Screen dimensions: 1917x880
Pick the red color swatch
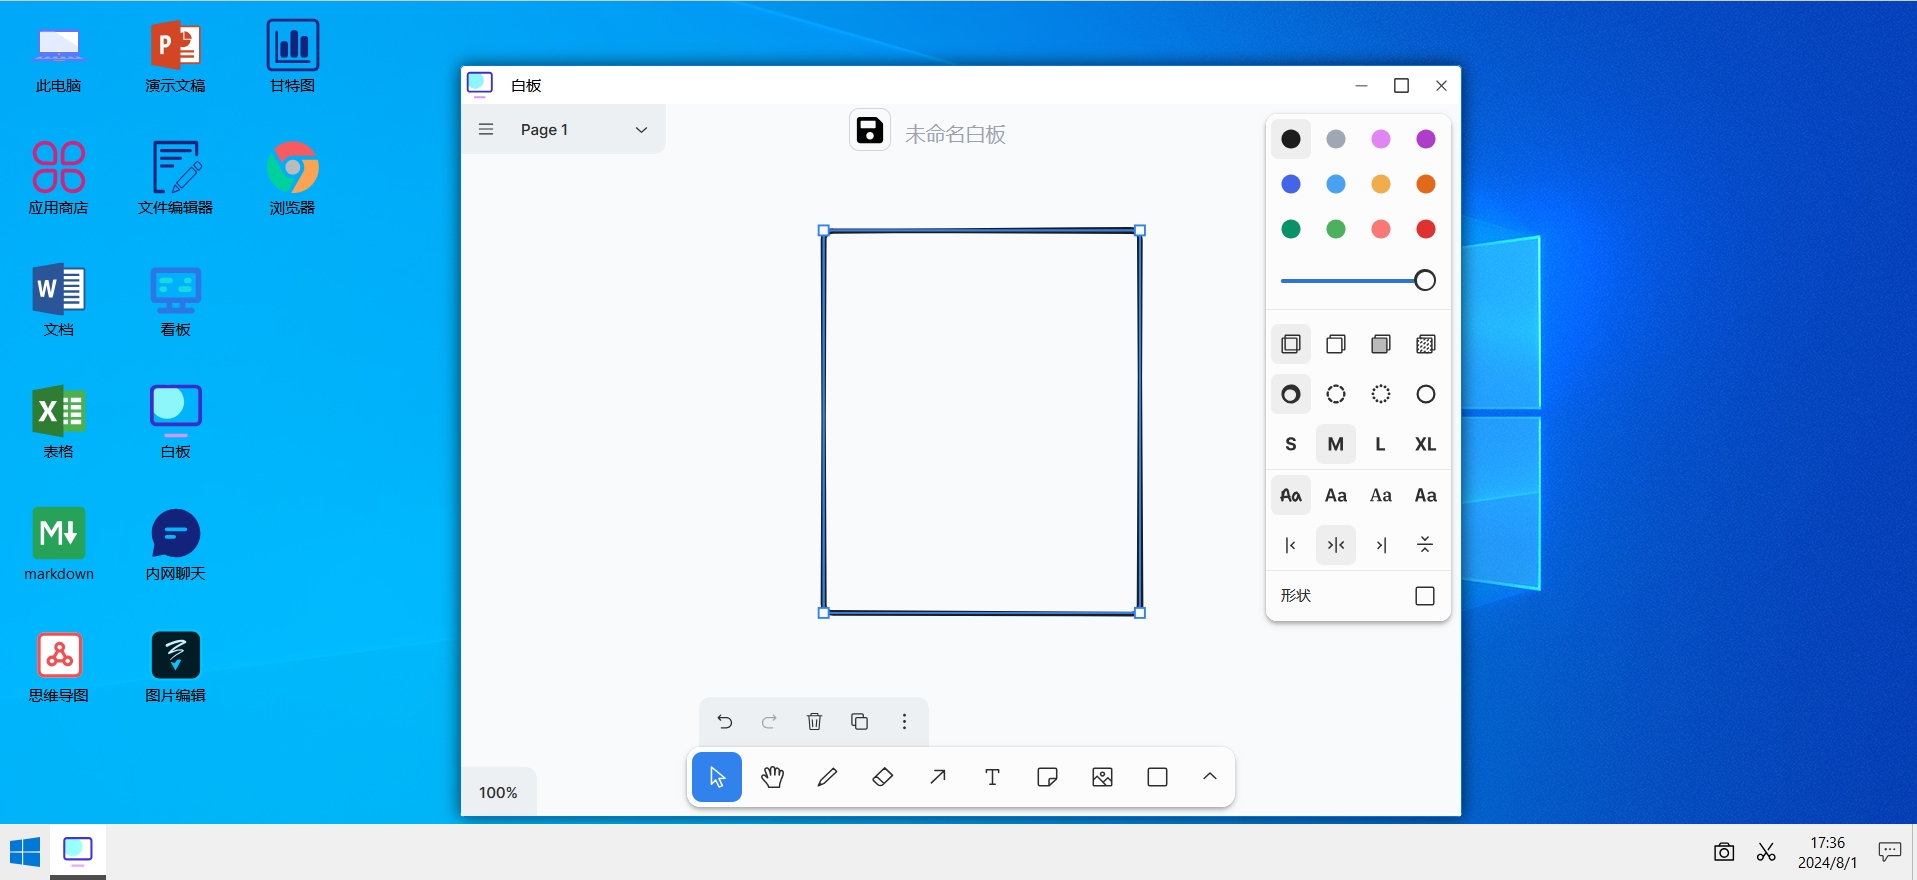(x=1425, y=229)
